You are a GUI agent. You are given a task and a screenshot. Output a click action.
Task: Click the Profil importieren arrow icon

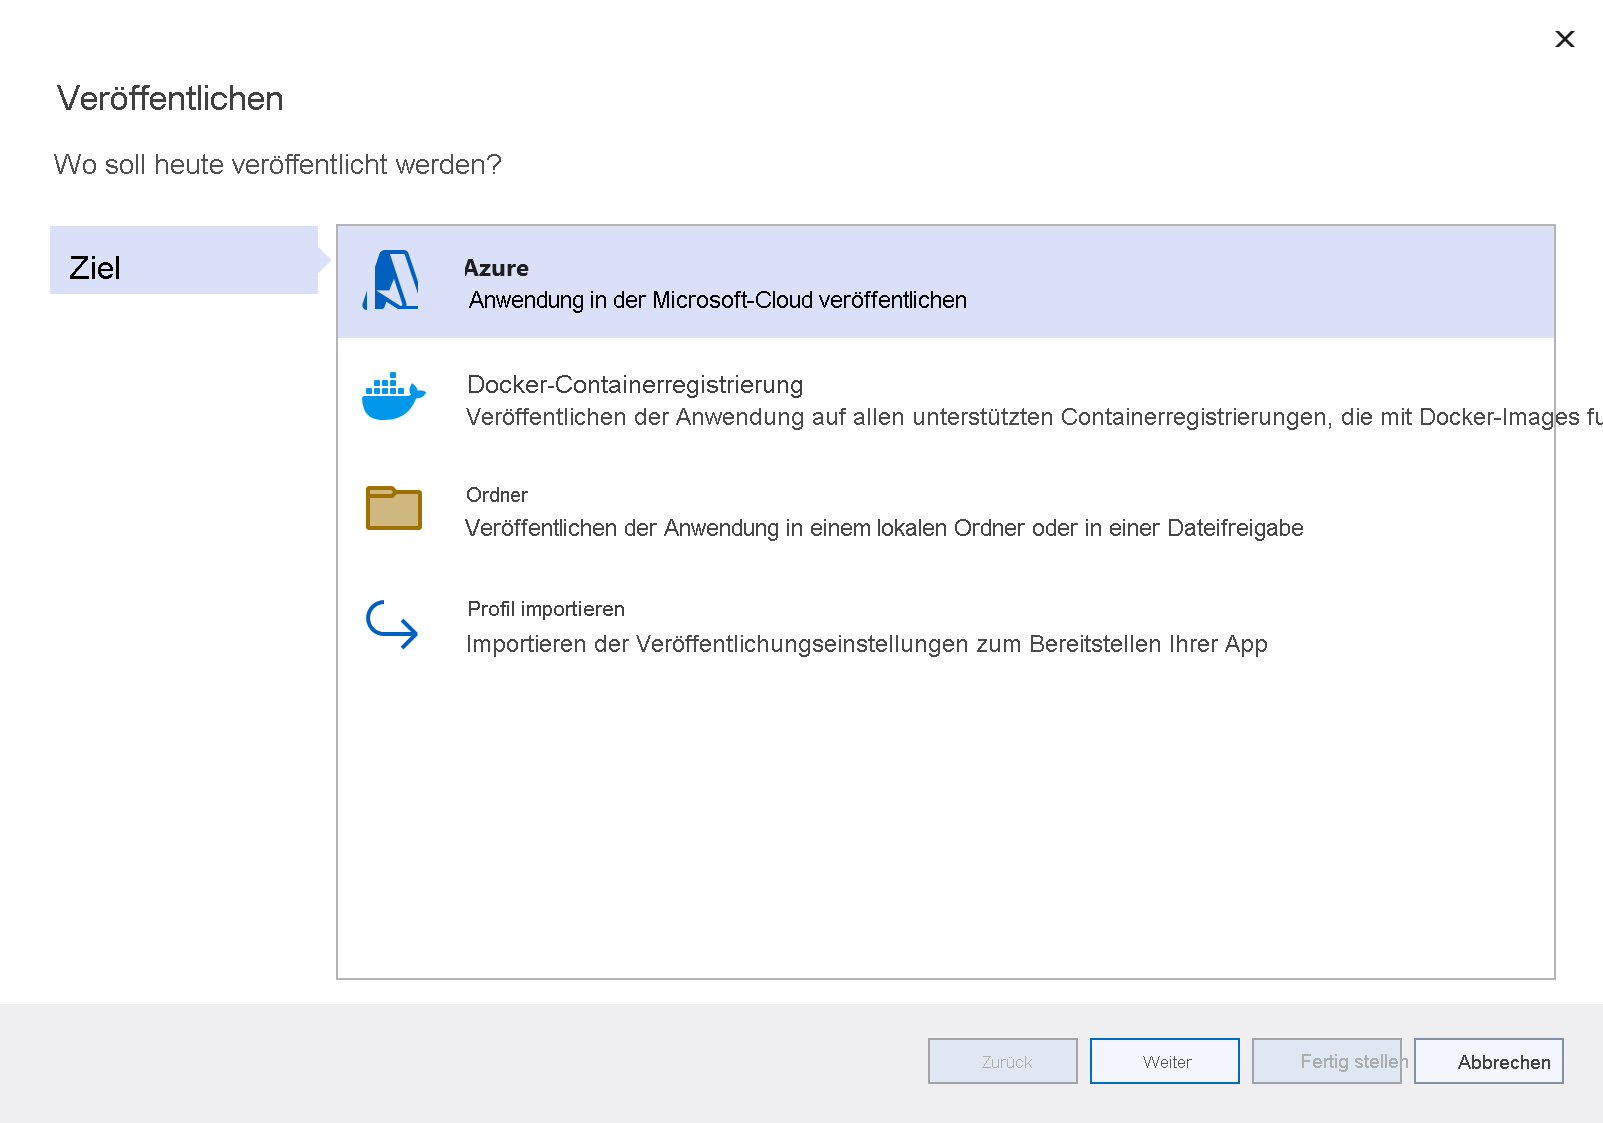391,624
